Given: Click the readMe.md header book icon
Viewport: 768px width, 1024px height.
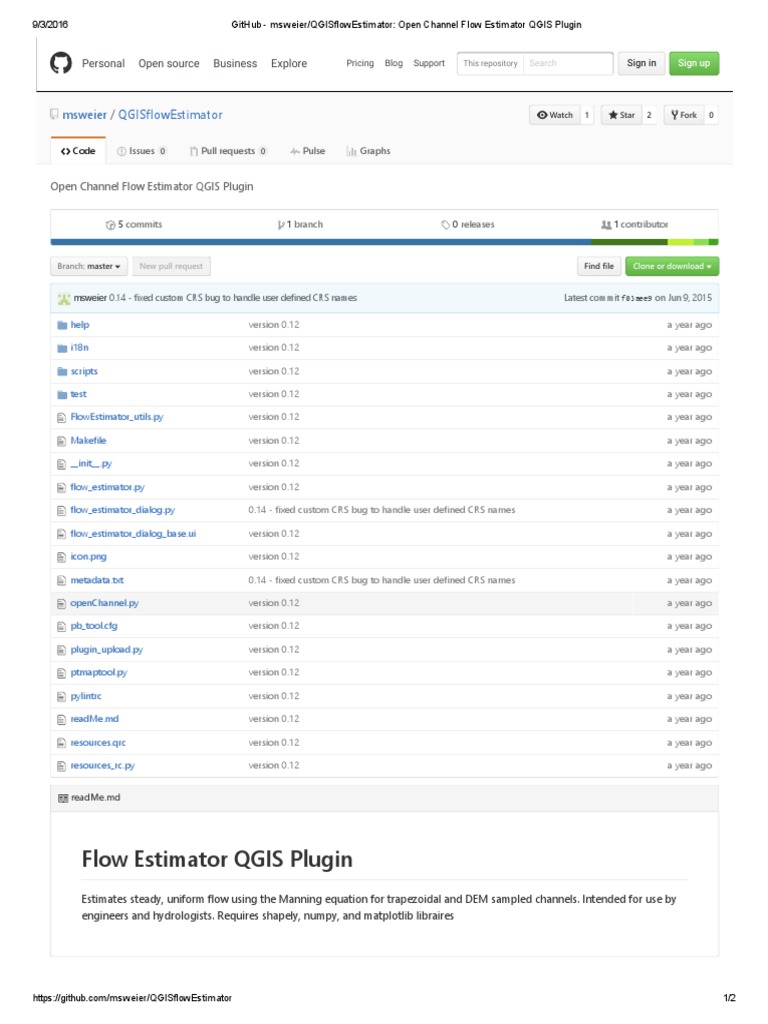Looking at the screenshot, I should pyautogui.click(x=63, y=798).
